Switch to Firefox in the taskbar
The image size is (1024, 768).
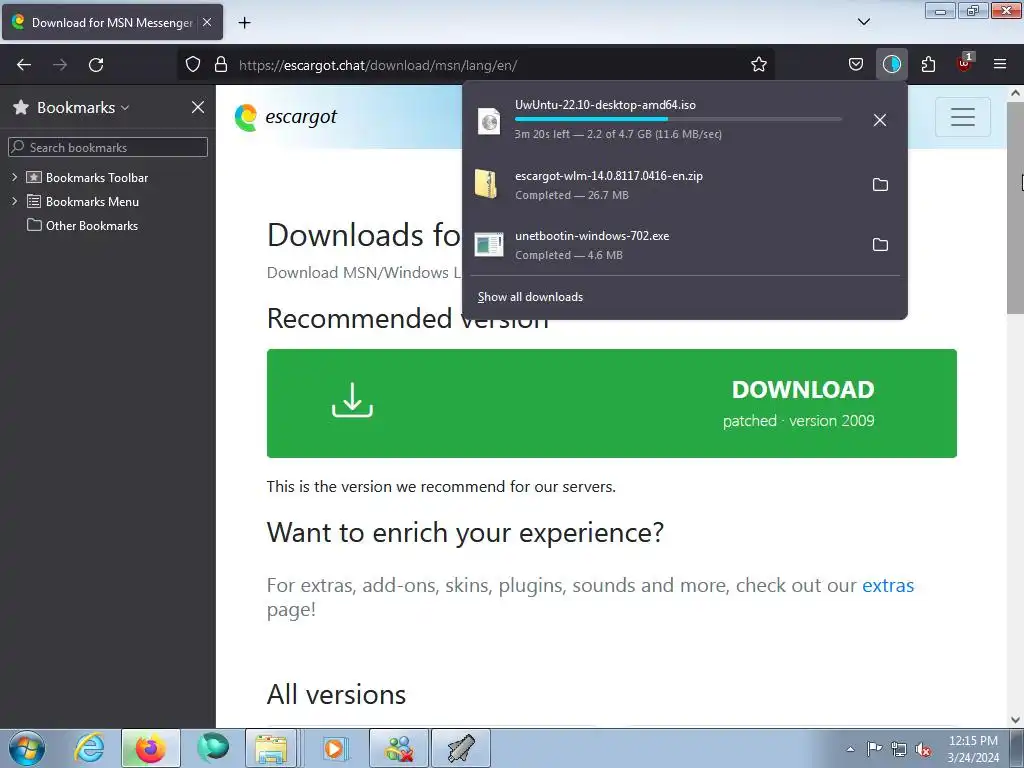[x=150, y=748]
